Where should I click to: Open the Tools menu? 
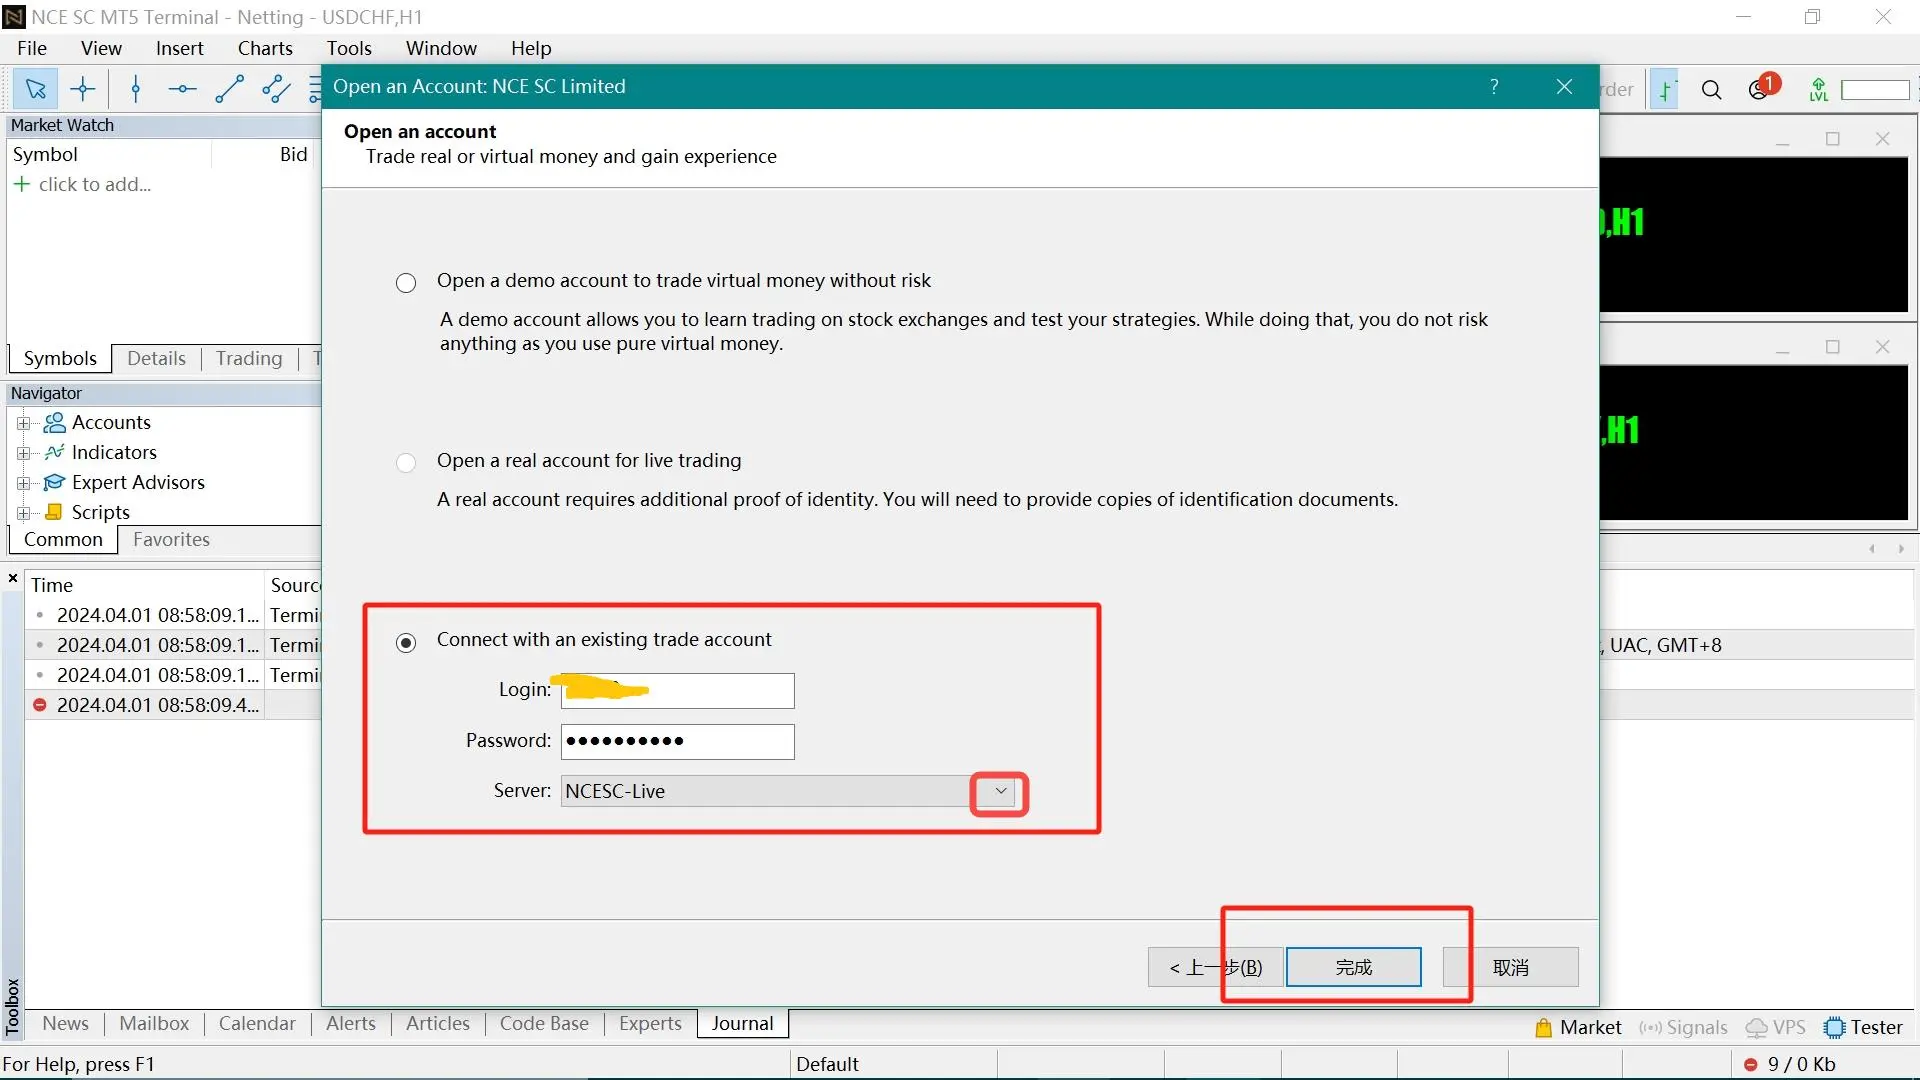(349, 48)
